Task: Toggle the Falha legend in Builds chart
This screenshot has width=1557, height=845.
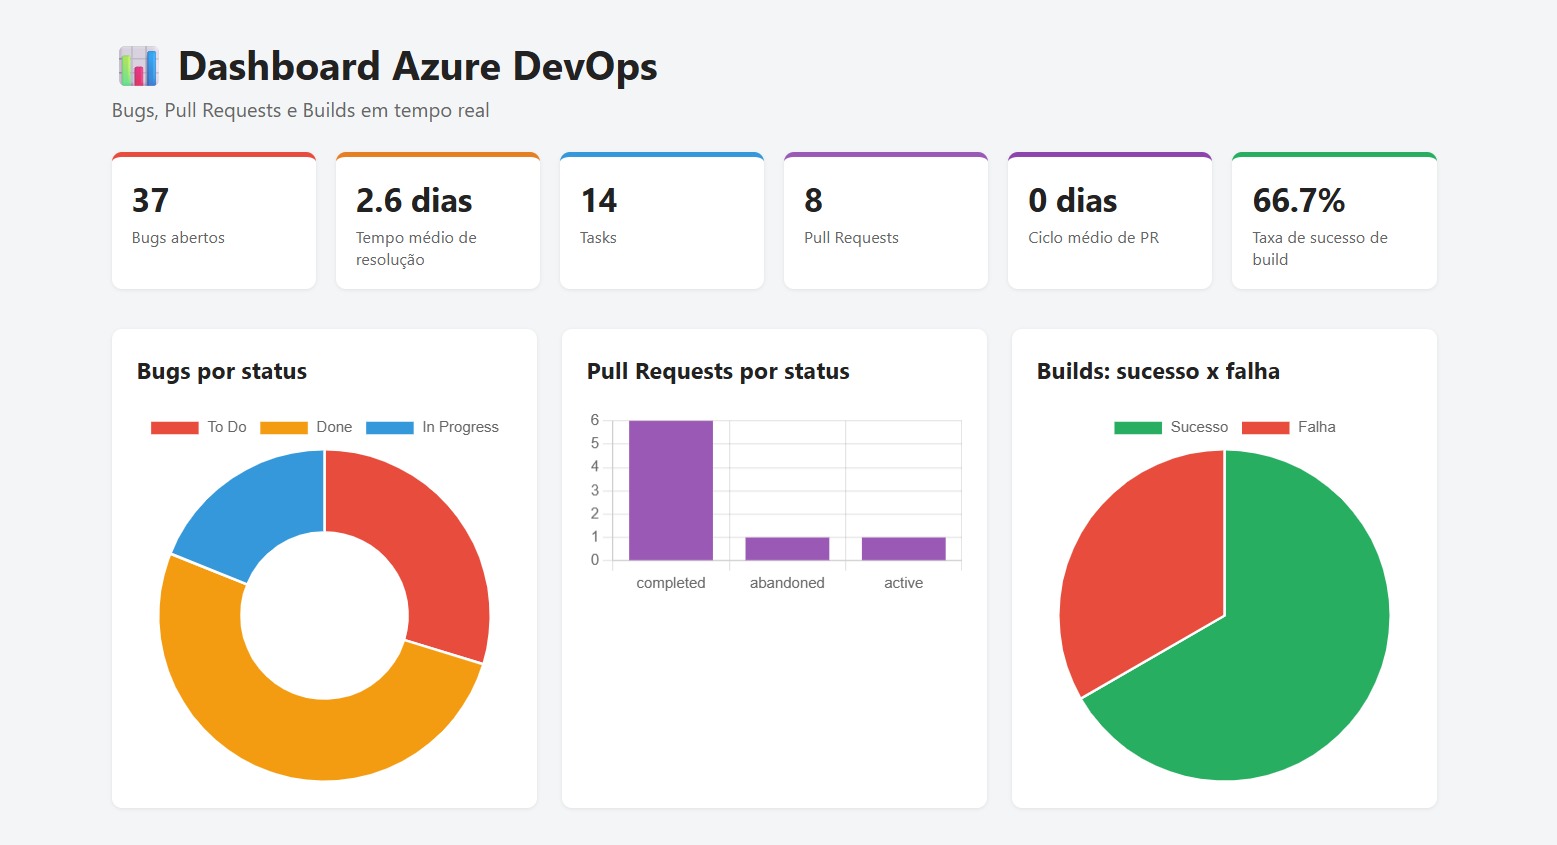Action: click(x=1288, y=427)
